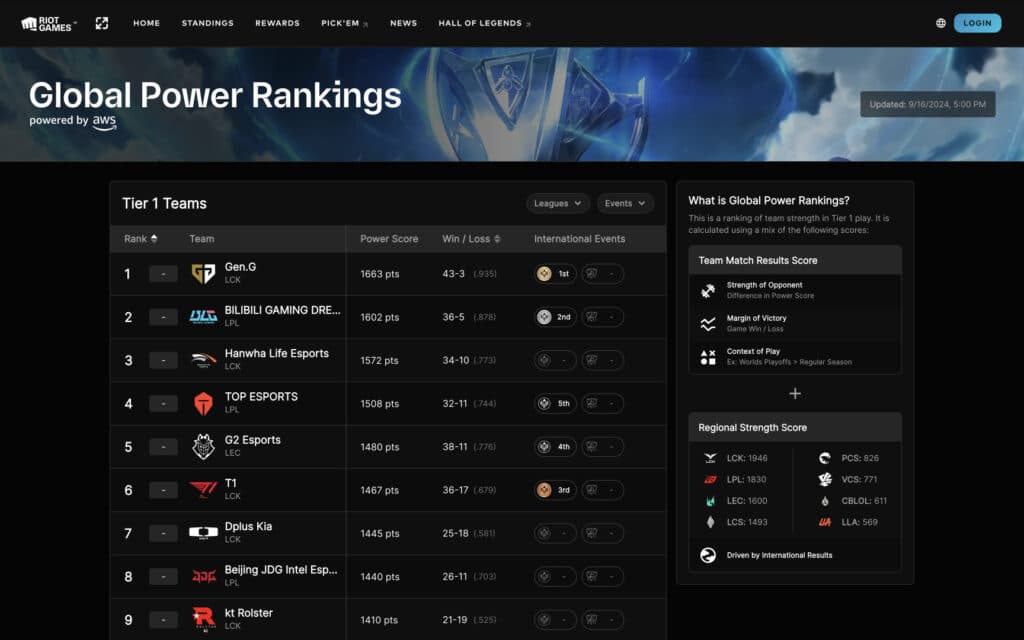This screenshot has height=640, width=1024.
Task: Click the plus icon between the score panels
Action: (x=795, y=394)
